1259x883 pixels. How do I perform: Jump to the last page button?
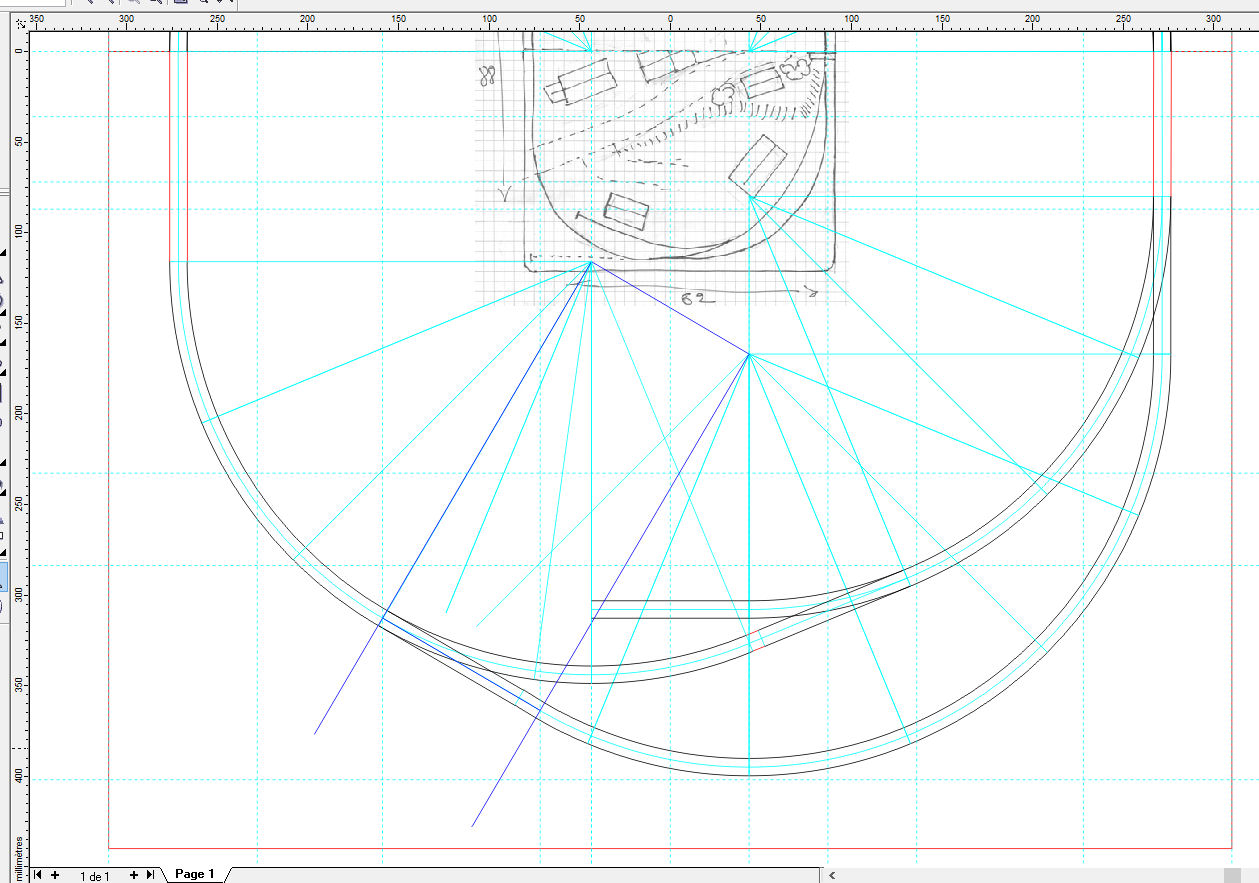pos(150,875)
